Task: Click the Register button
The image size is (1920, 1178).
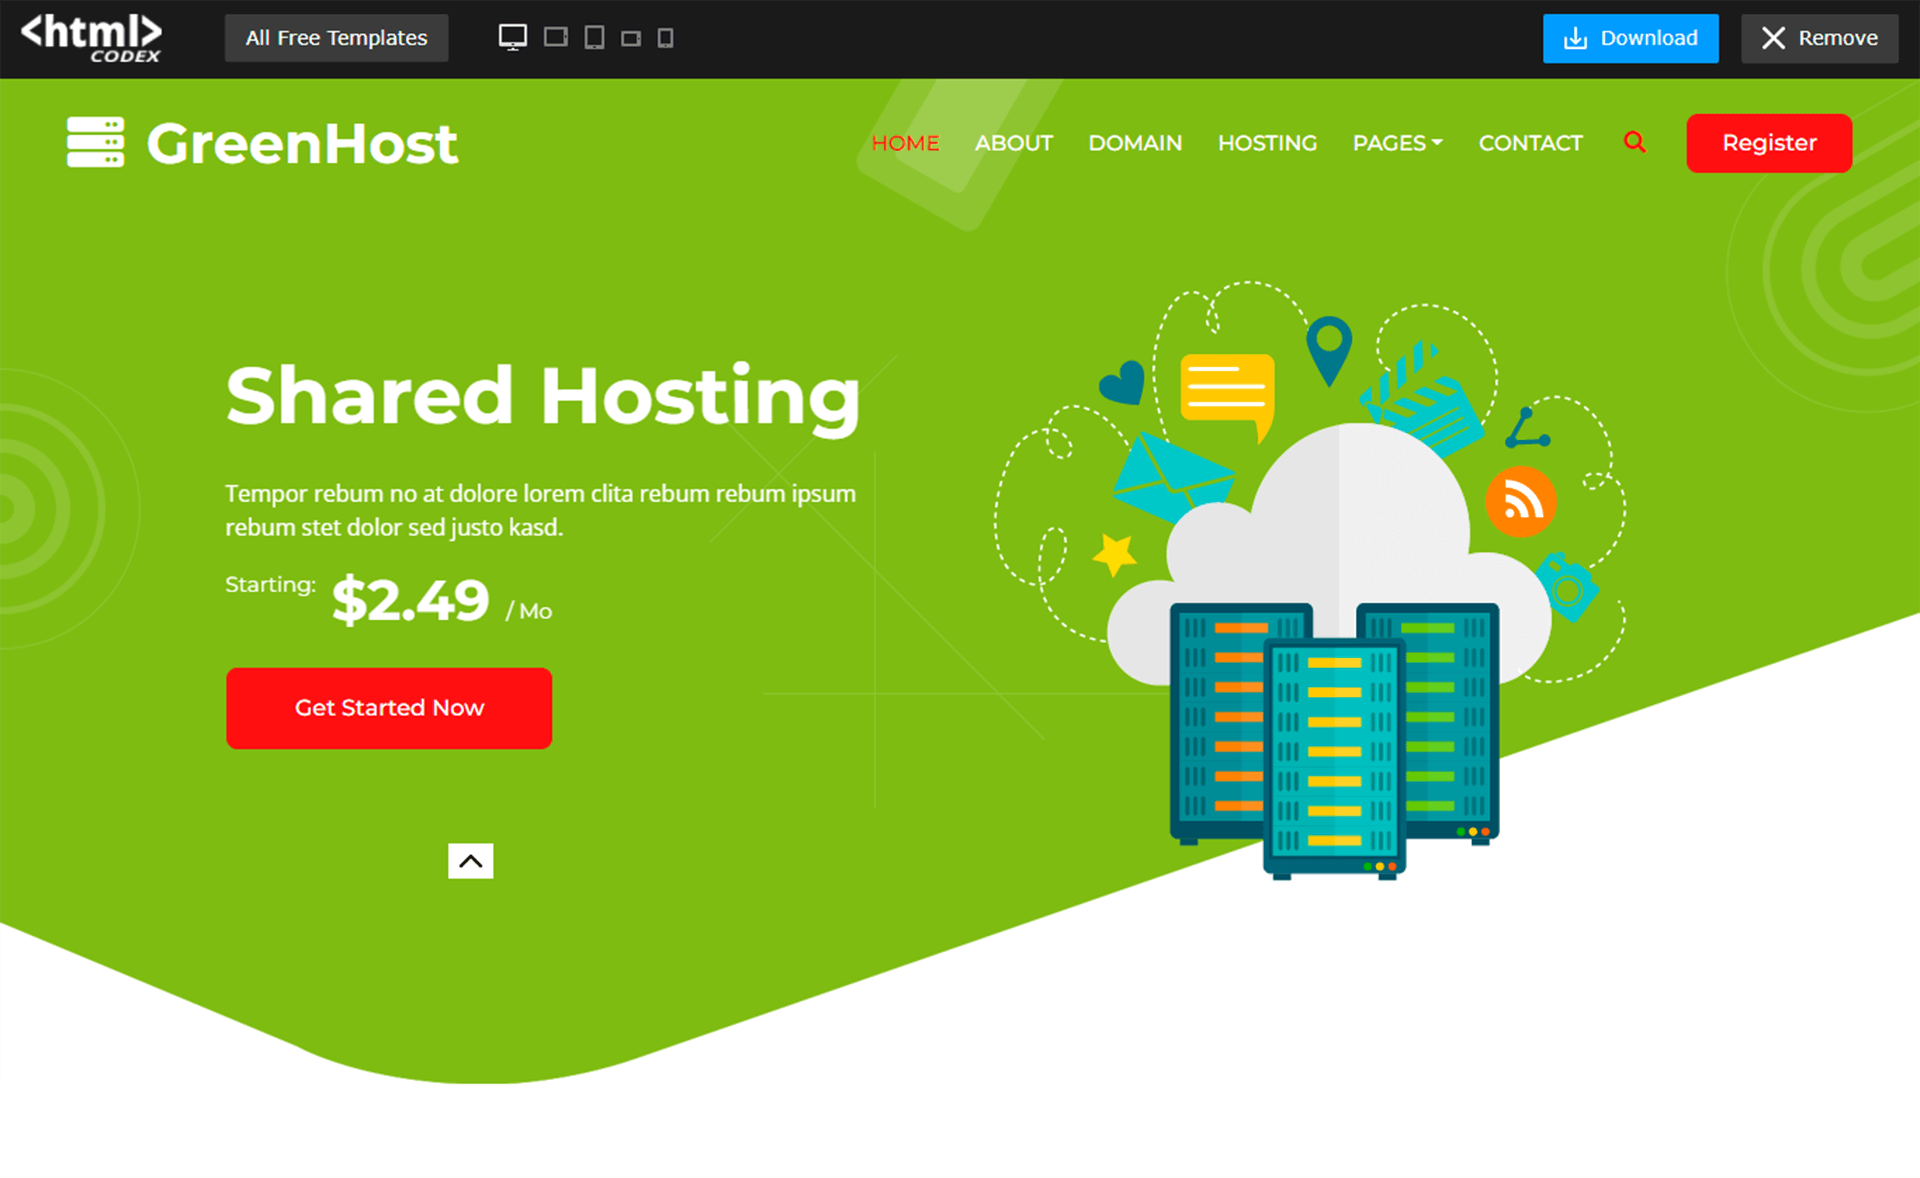Action: (1769, 143)
